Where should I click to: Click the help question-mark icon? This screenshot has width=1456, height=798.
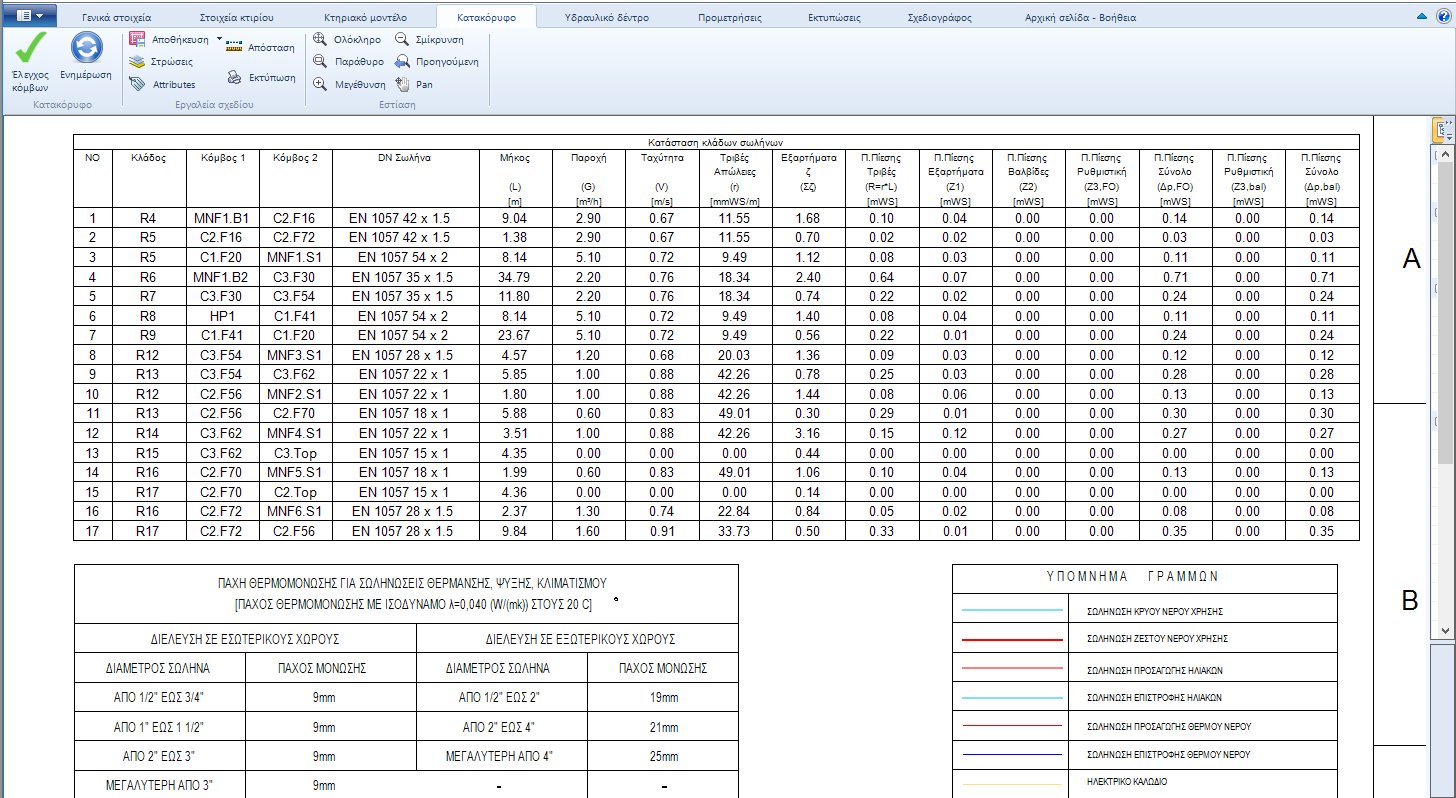[x=1443, y=14]
